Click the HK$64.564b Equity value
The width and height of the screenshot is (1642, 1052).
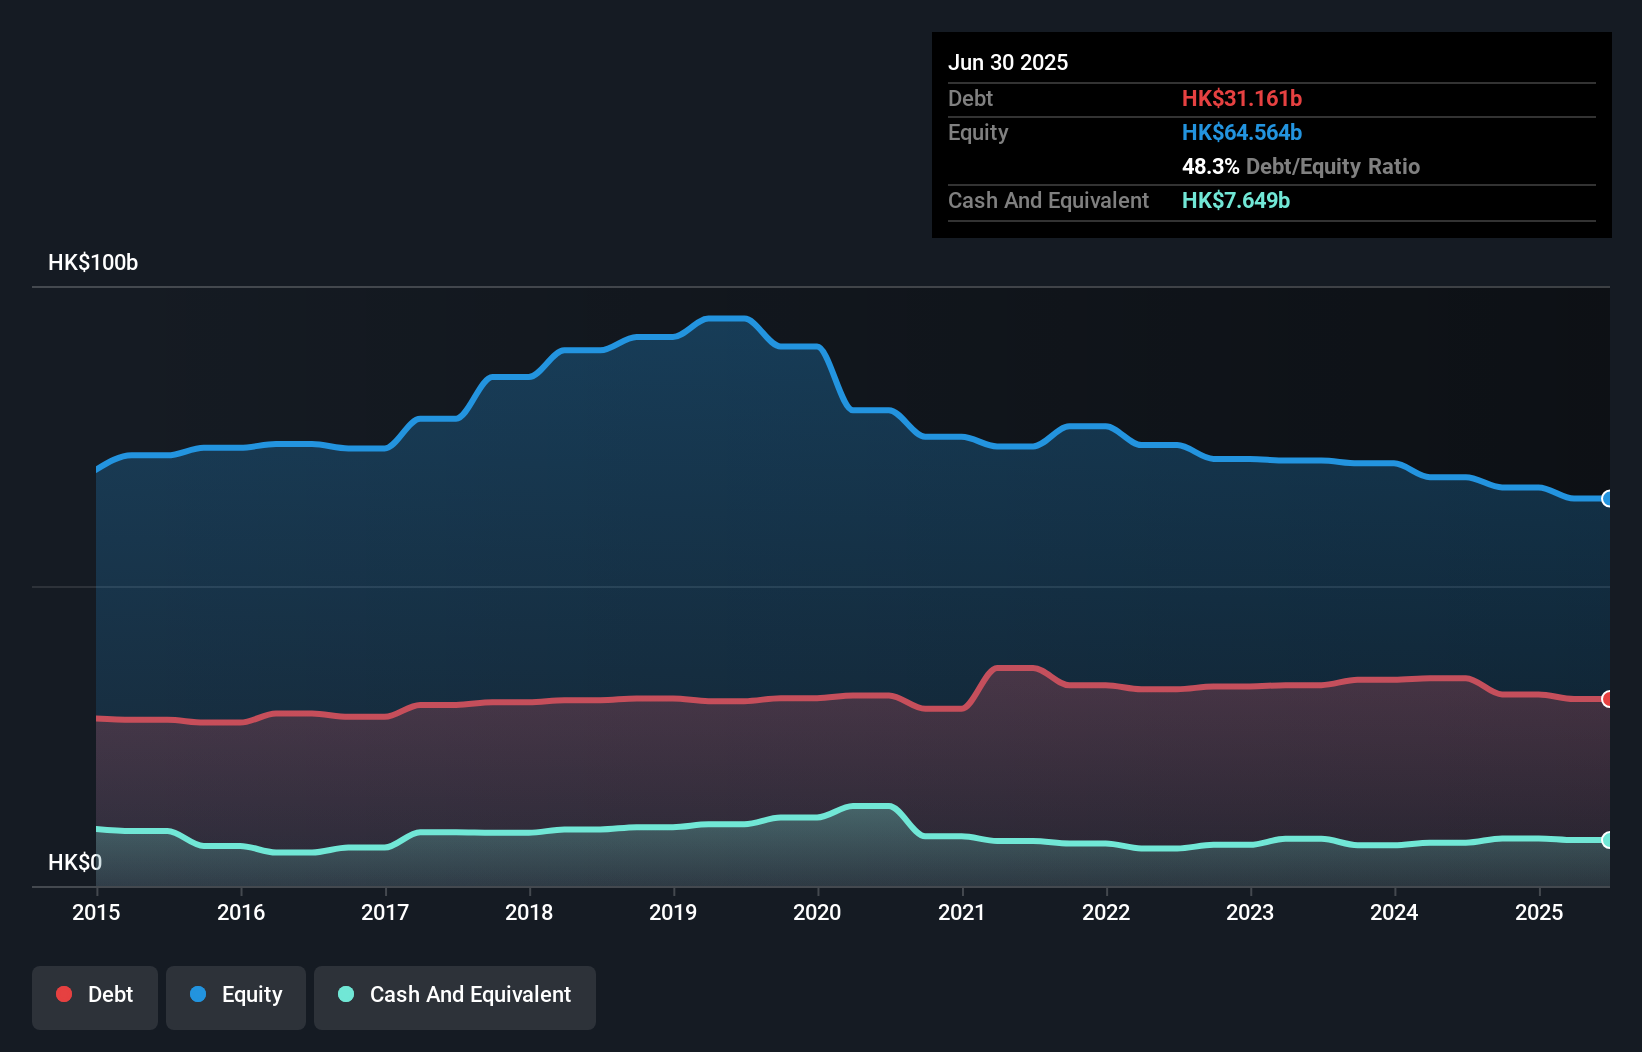tap(1241, 131)
